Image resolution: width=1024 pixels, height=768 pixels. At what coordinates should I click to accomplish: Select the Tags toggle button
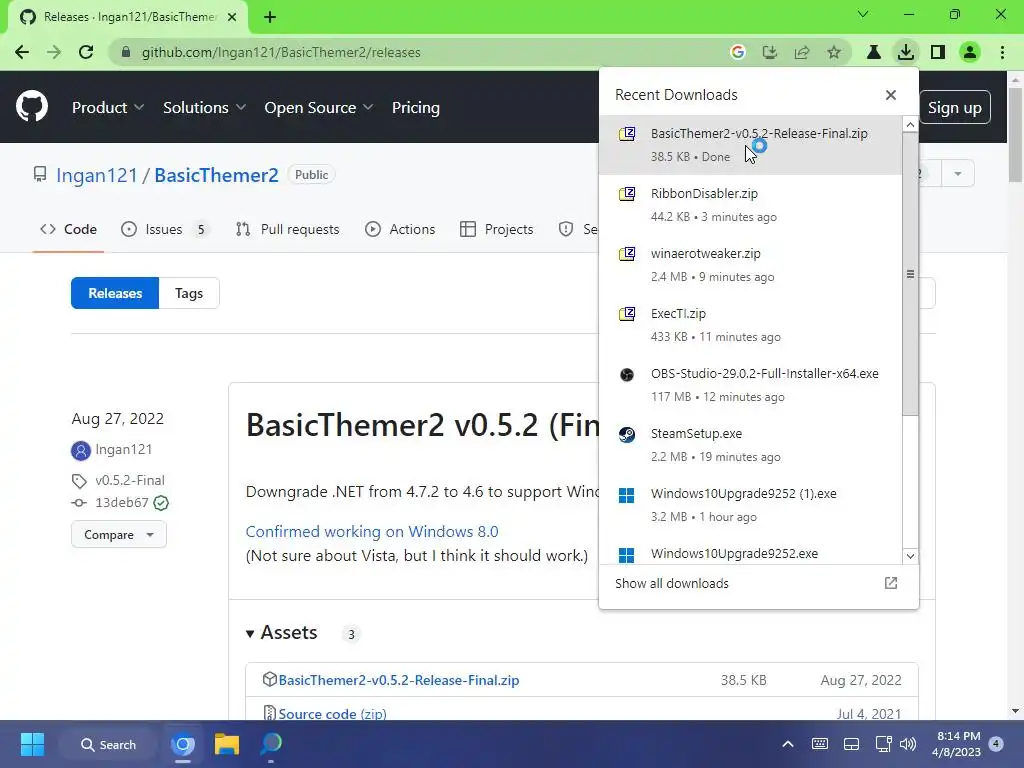pos(189,293)
